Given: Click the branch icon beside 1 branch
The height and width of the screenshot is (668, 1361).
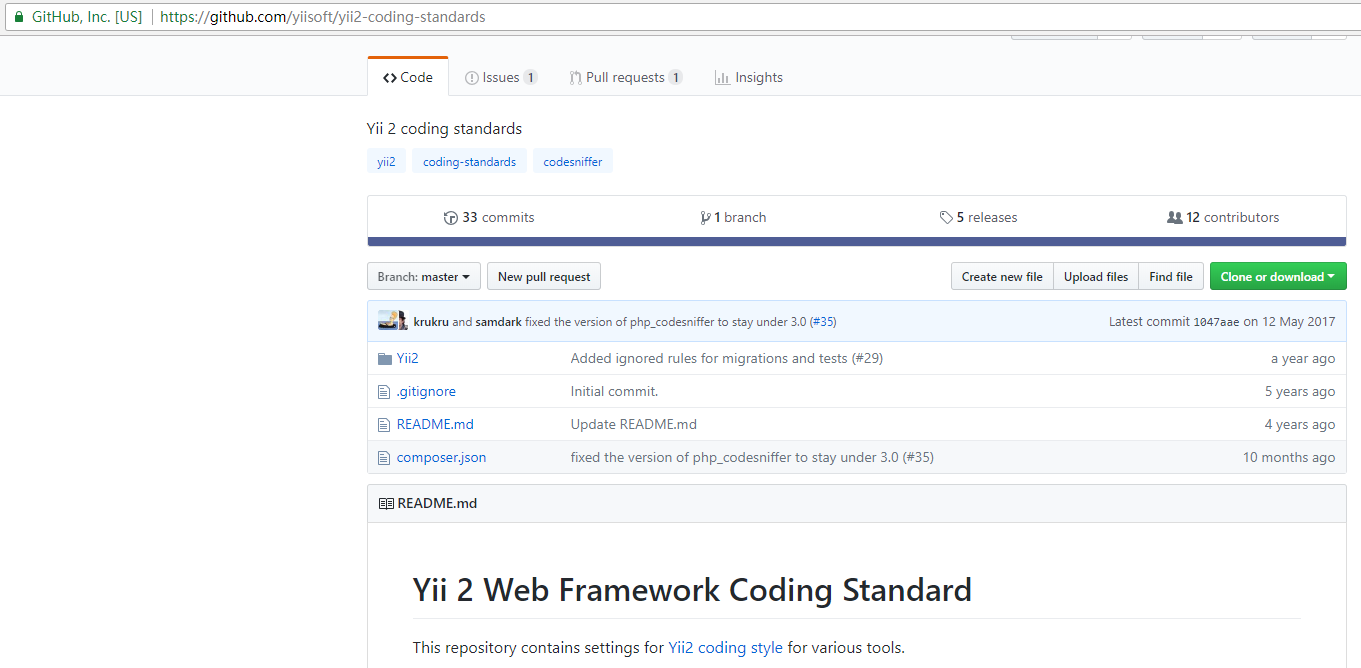Looking at the screenshot, I should pos(705,218).
